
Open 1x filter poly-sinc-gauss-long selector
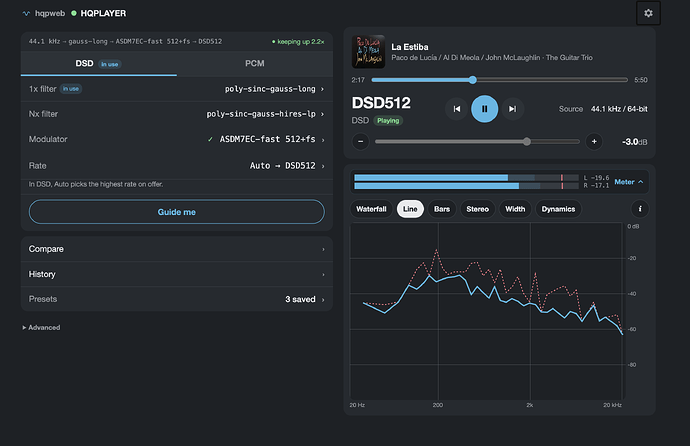tap(176, 89)
